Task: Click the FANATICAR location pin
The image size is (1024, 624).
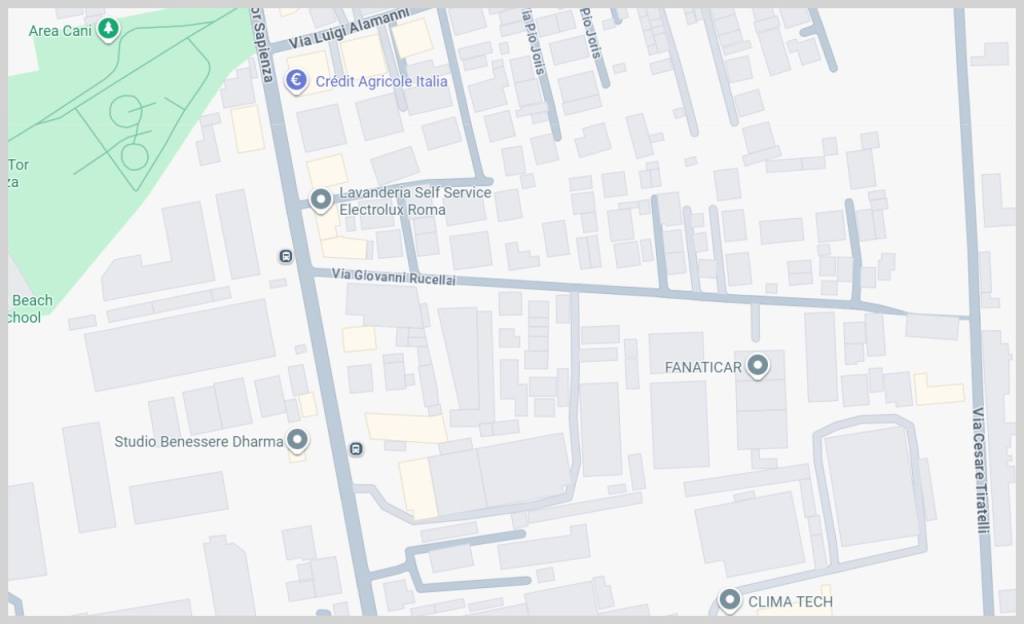Action: tap(758, 366)
